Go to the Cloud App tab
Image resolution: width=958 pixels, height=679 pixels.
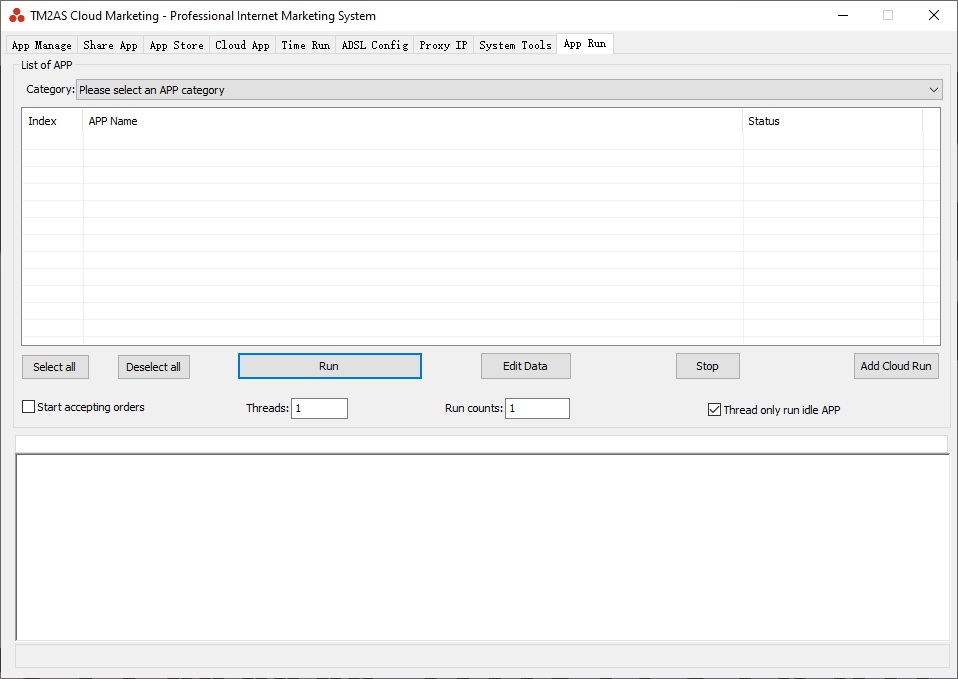(242, 45)
